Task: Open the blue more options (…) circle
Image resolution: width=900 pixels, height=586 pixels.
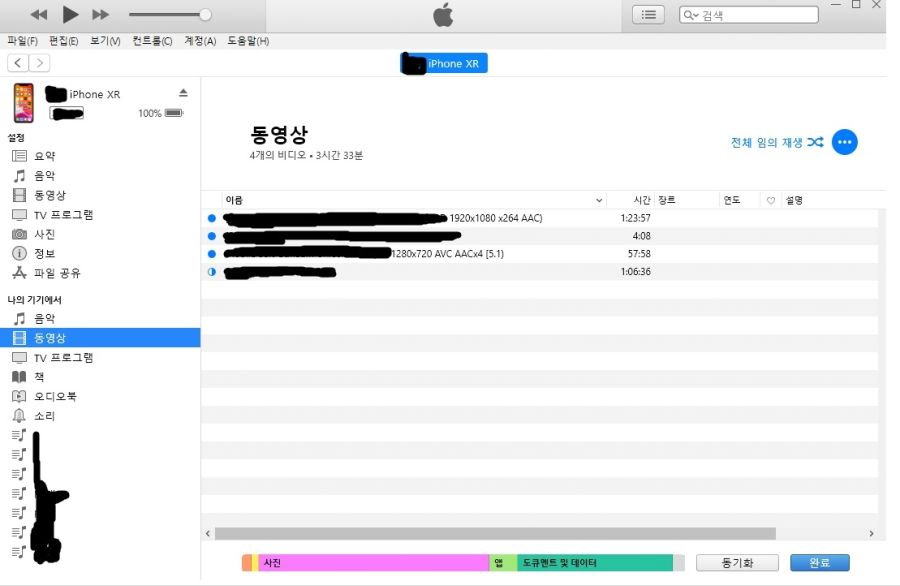Action: click(x=844, y=141)
